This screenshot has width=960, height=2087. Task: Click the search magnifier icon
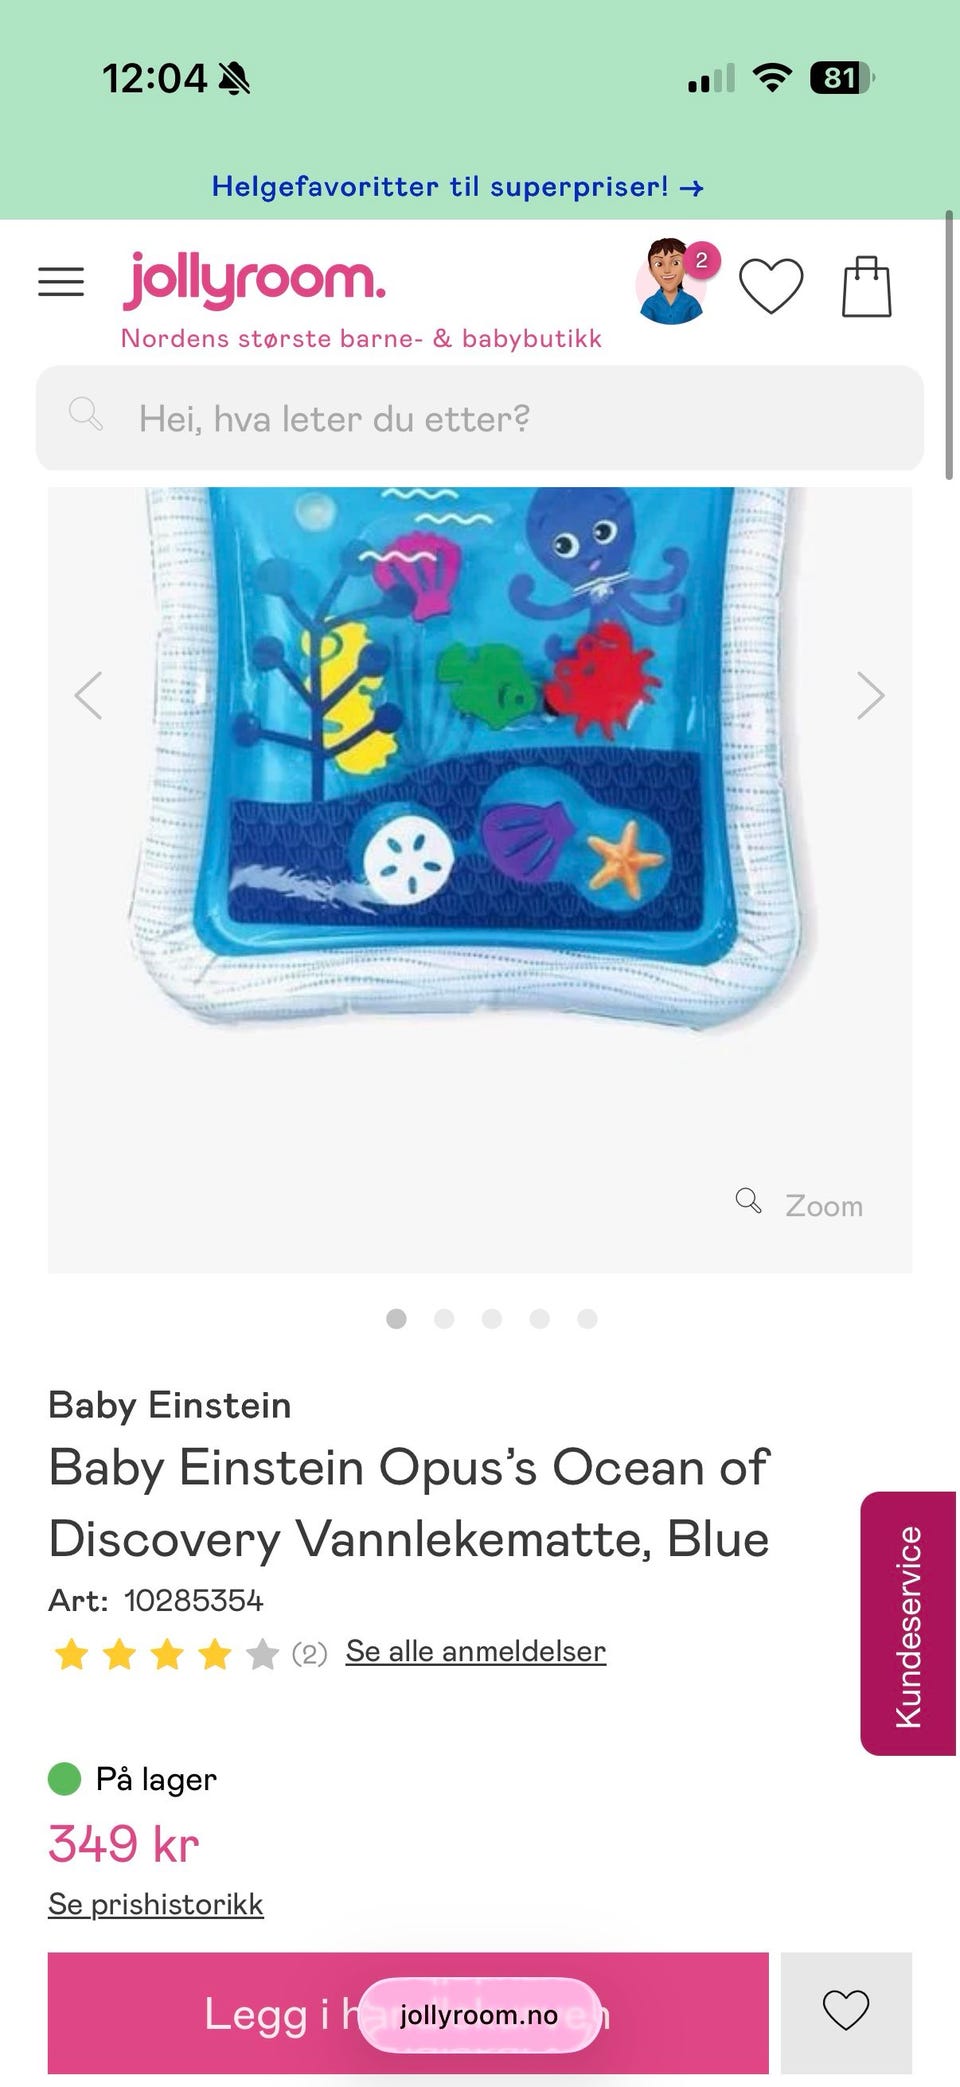tap(85, 413)
